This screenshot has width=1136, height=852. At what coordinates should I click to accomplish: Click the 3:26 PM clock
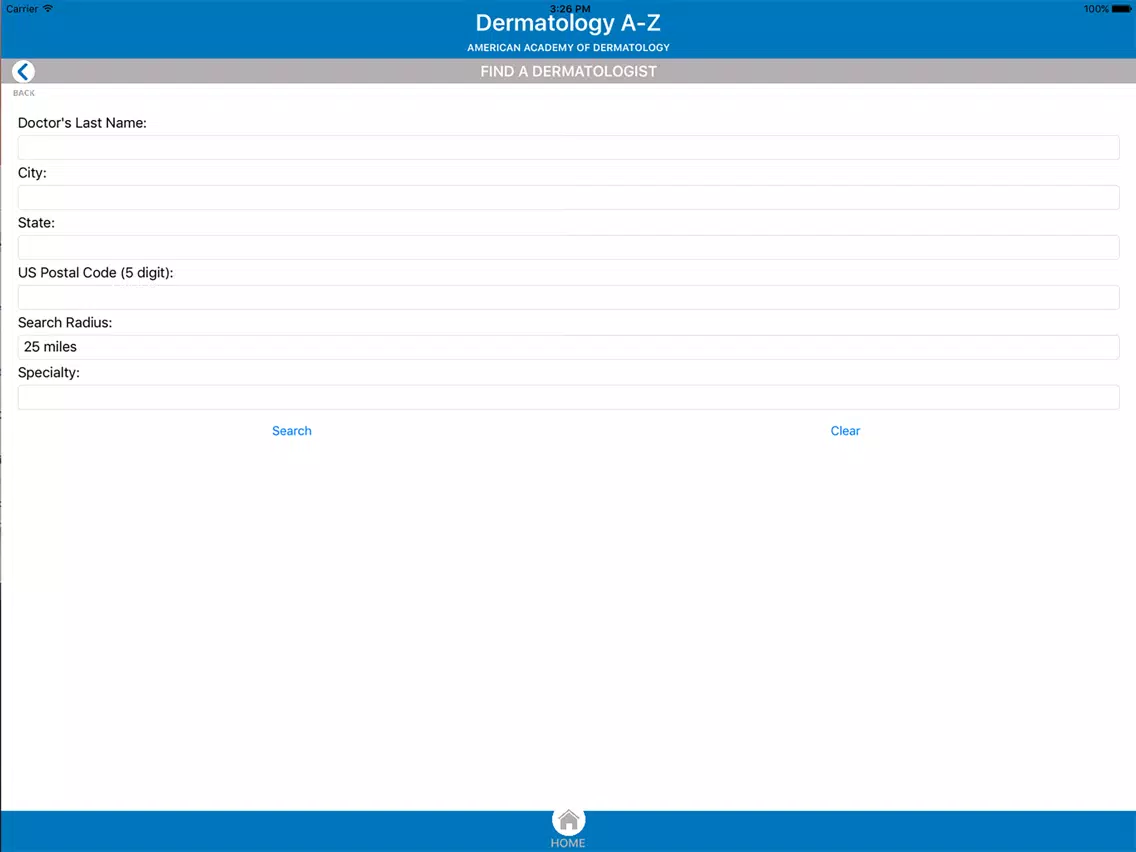570,9
